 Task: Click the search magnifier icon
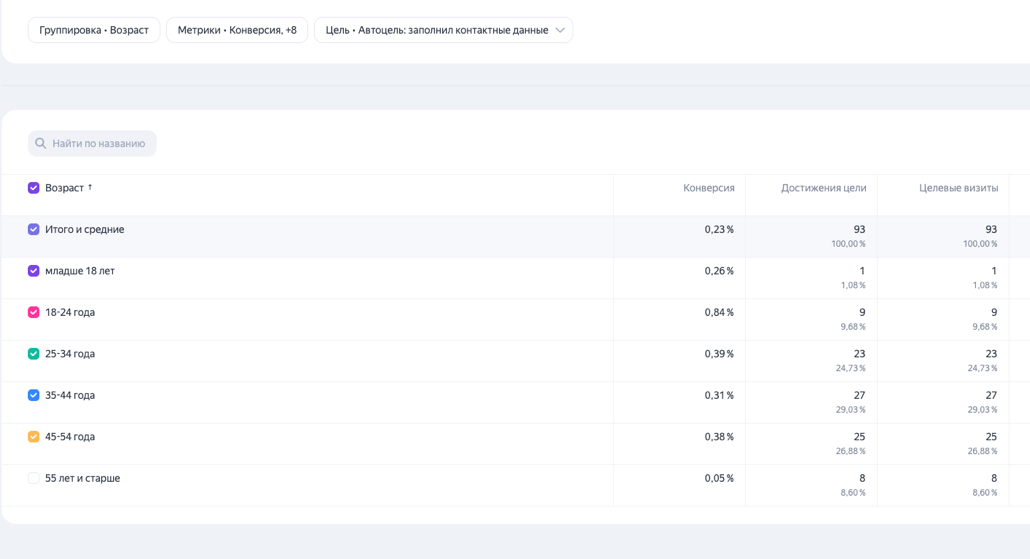click(x=41, y=144)
